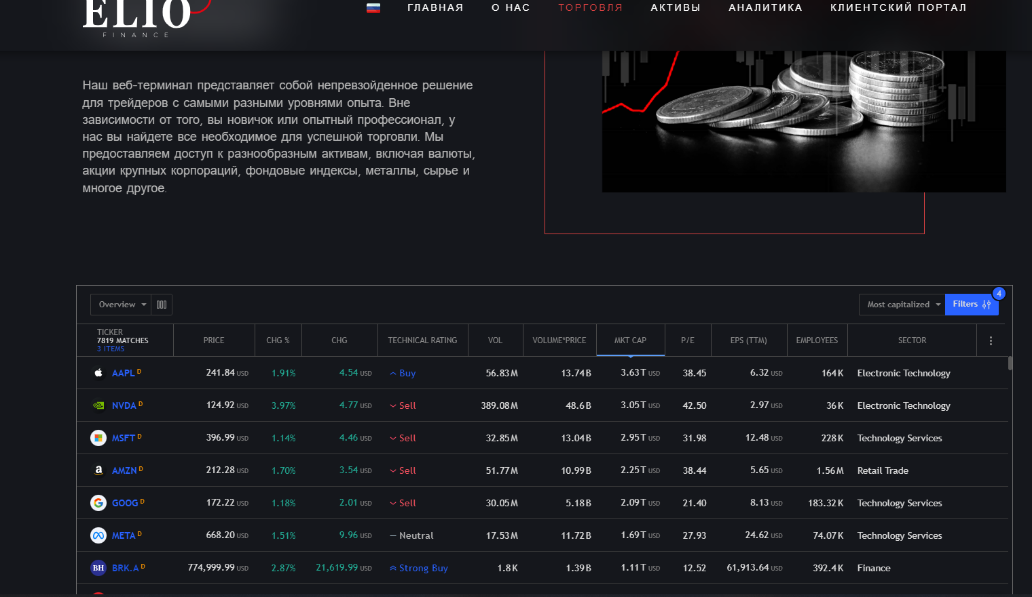The image size is (1032, 597).
Task: Sort by the P/E column header
Action: click(x=687, y=340)
